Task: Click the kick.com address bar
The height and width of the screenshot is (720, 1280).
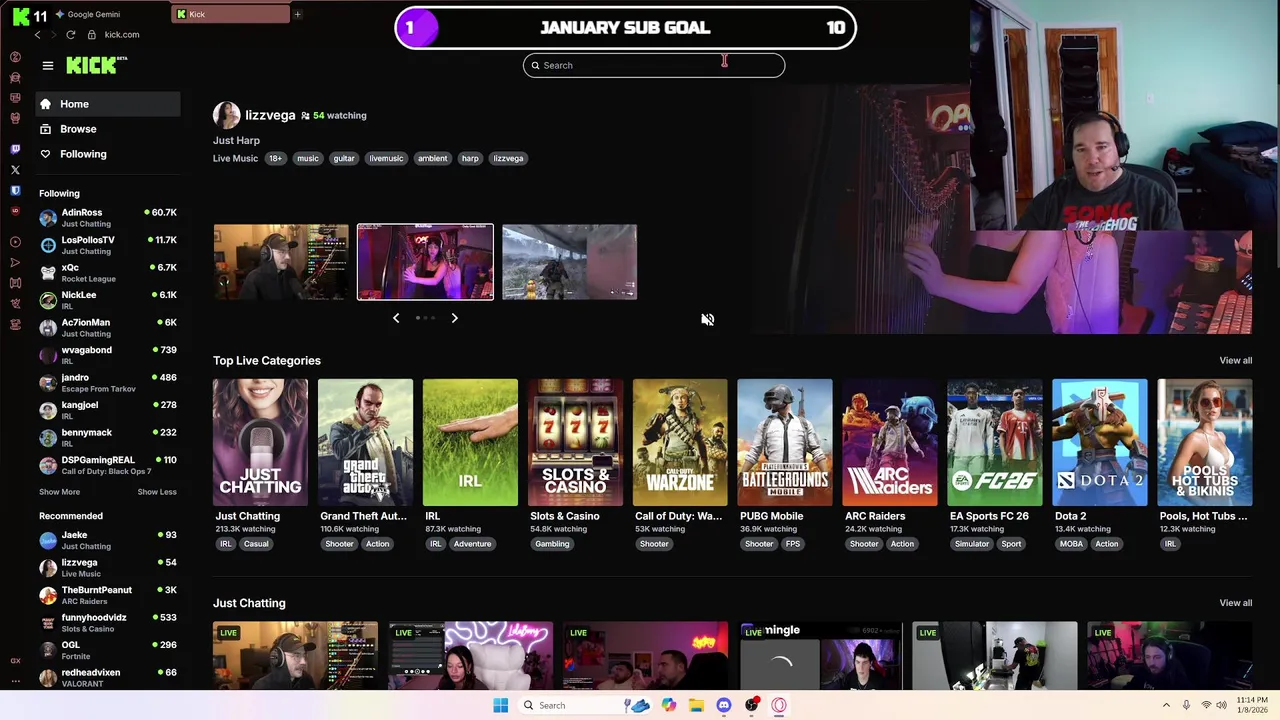Action: tap(122, 35)
